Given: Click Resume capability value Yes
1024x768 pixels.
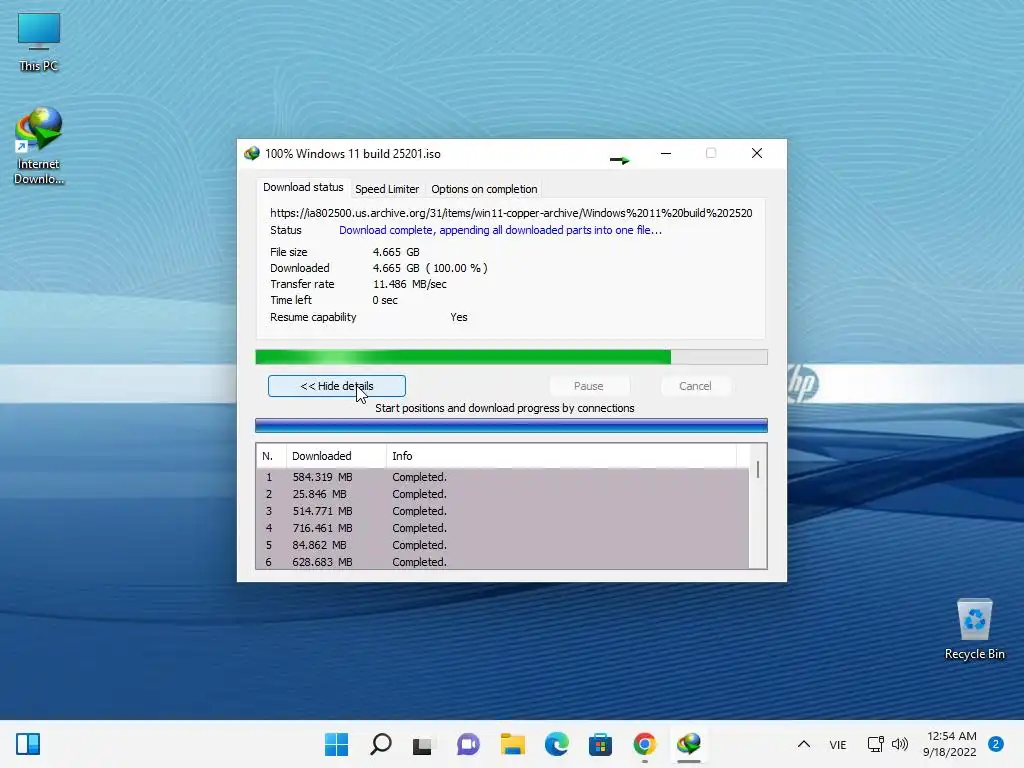Looking at the screenshot, I should coord(458,317).
